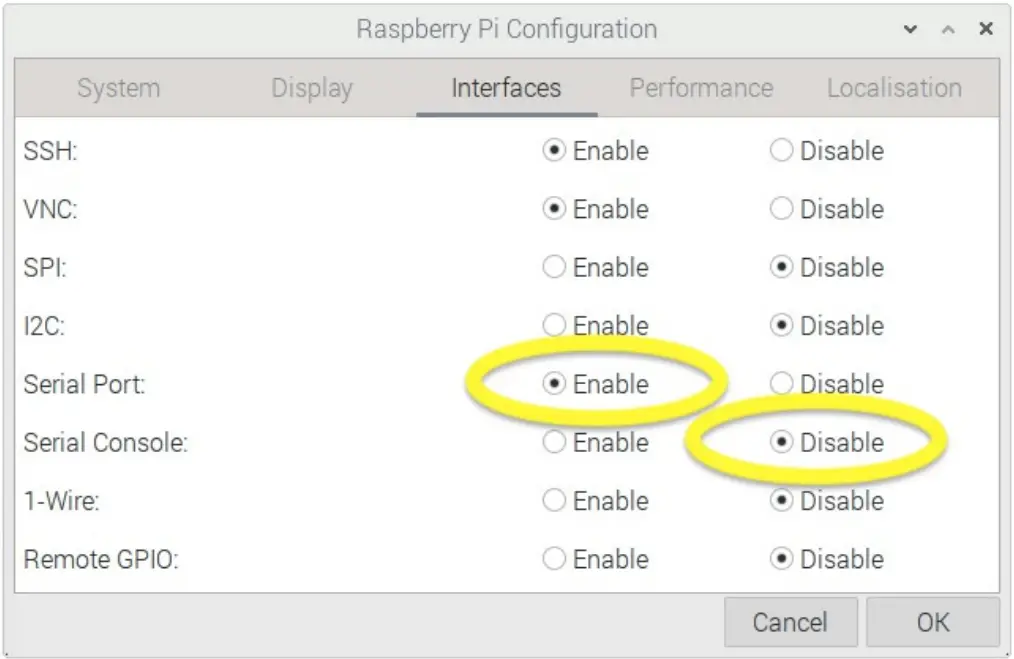
Task: Confirm settings with the OK button
Action: 934,621
